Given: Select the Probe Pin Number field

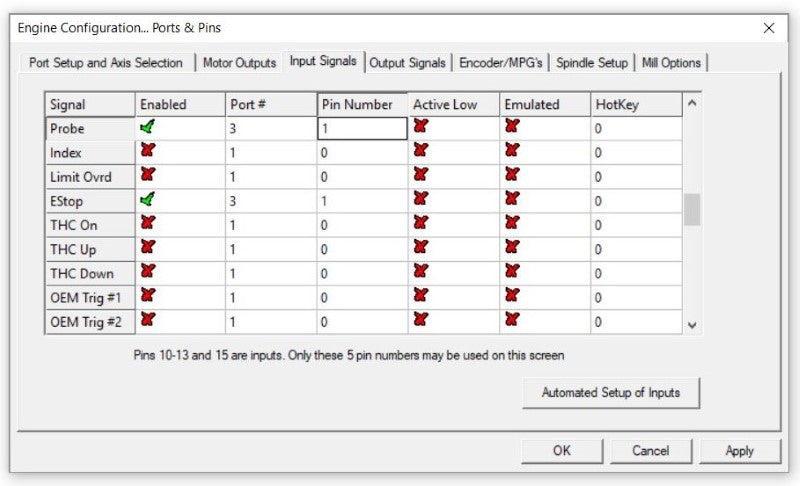Looking at the screenshot, I should point(362,129).
